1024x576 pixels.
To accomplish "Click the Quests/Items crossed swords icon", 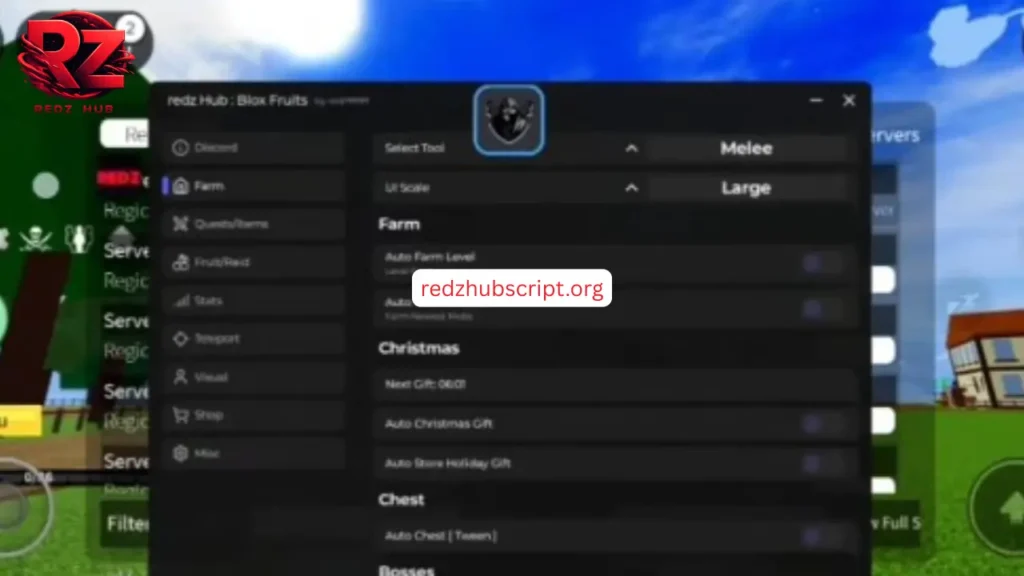I will [180, 224].
